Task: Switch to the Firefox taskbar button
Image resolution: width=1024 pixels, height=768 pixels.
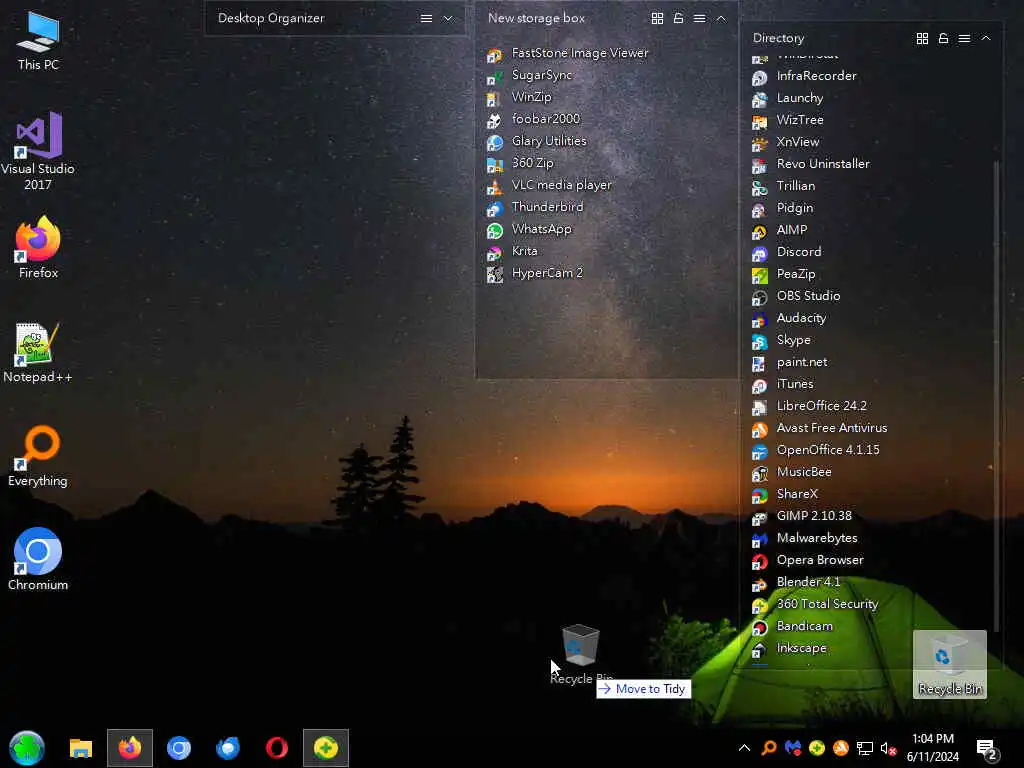Action: point(130,748)
